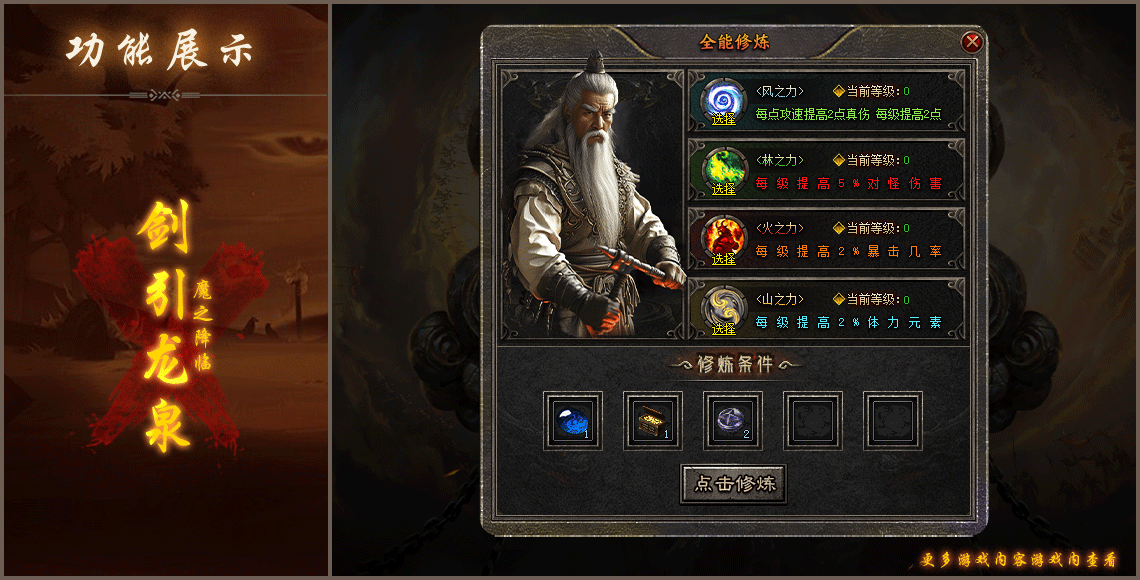Click the treasure chest material slot
This screenshot has height=580, width=1140.
pyautogui.click(x=653, y=421)
